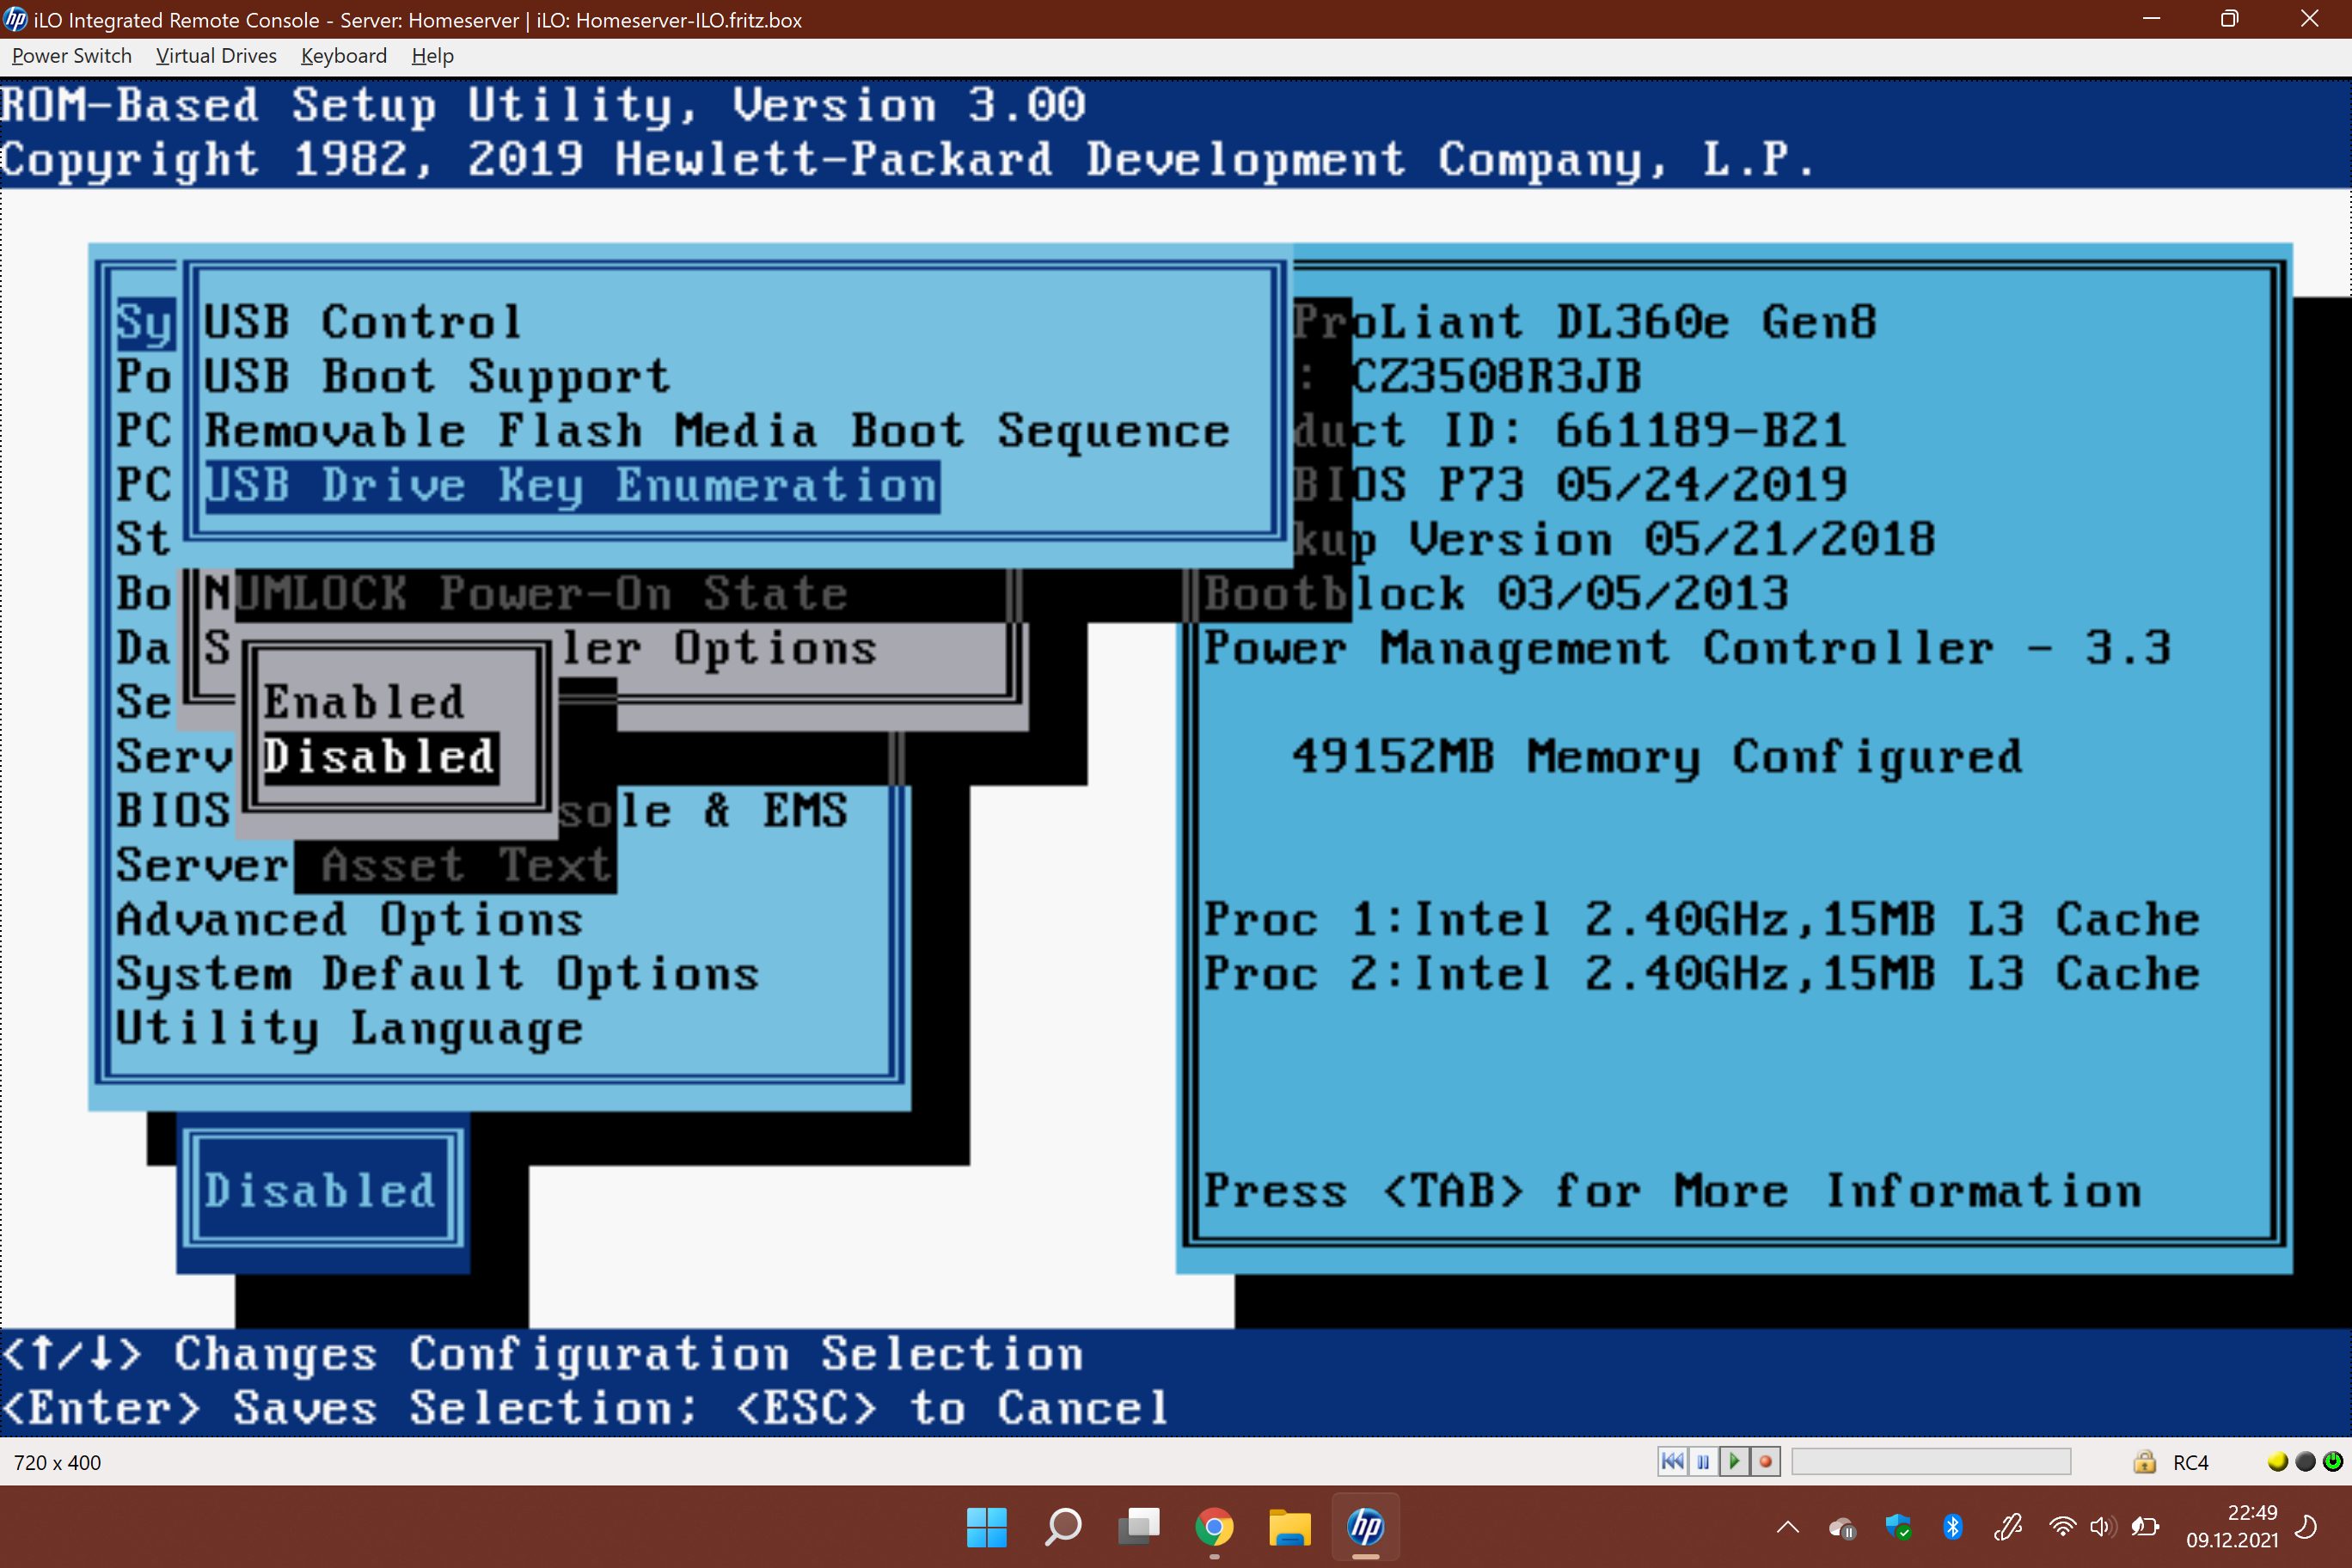Open the Virtual Drives menu

click(216, 56)
